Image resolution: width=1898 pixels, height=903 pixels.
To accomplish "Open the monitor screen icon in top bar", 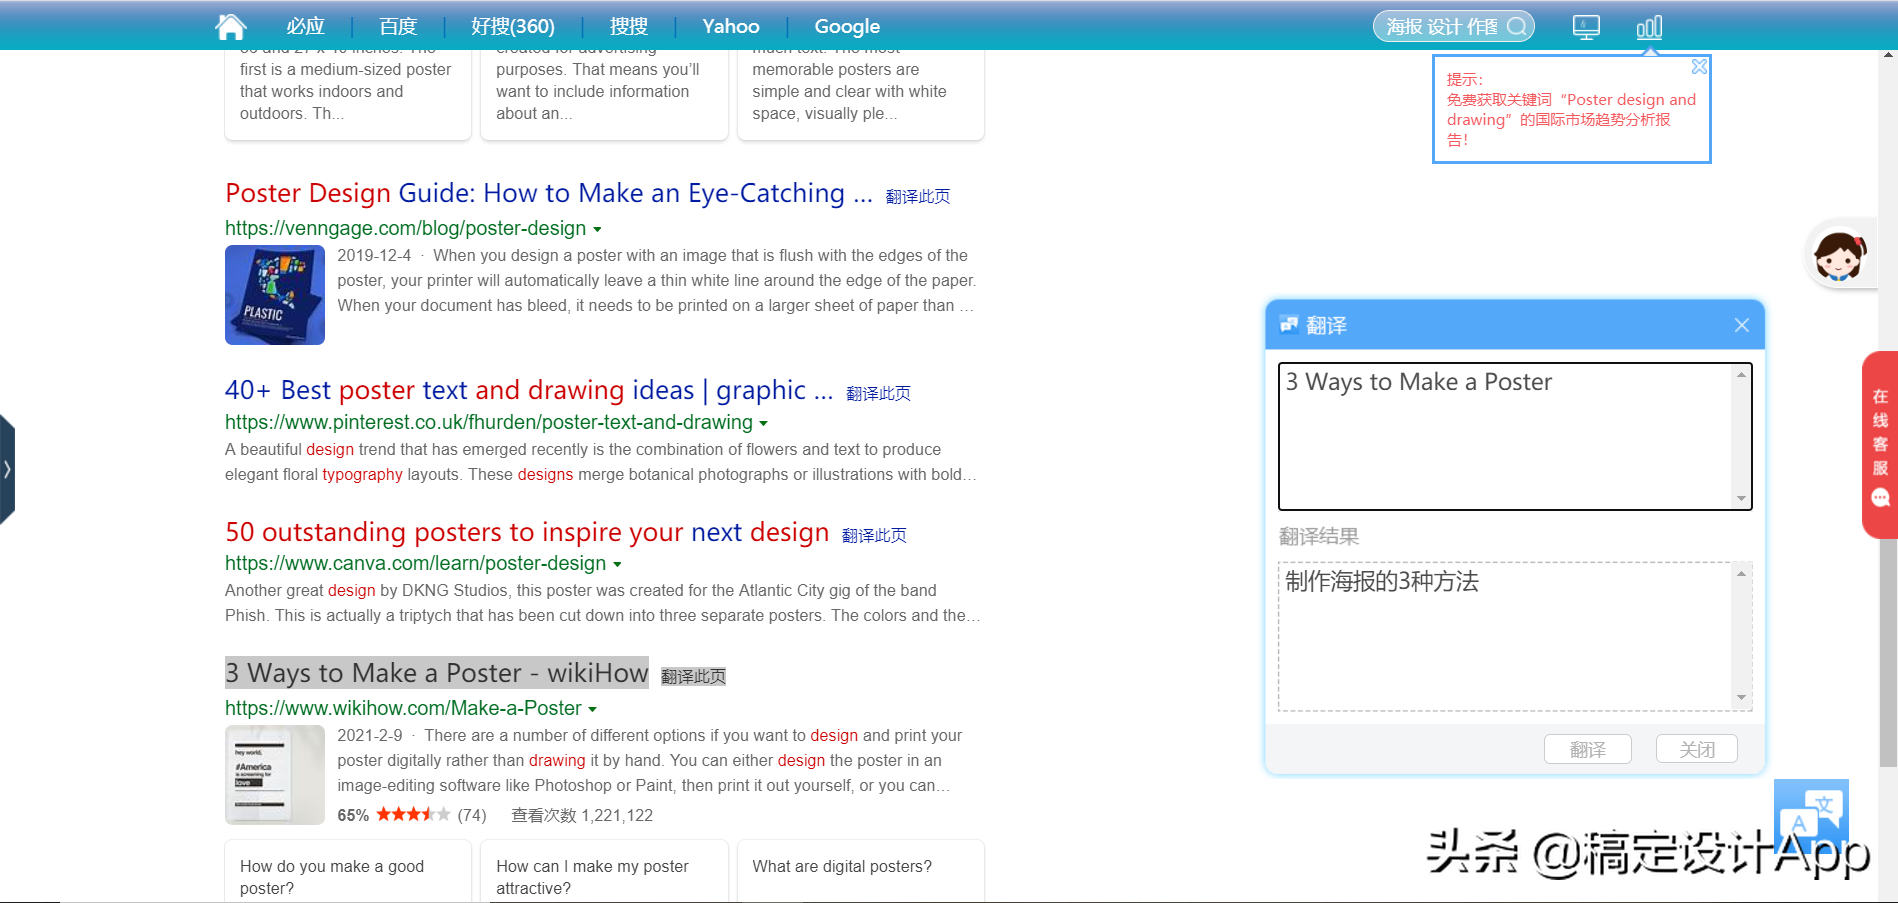I will pos(1586,27).
